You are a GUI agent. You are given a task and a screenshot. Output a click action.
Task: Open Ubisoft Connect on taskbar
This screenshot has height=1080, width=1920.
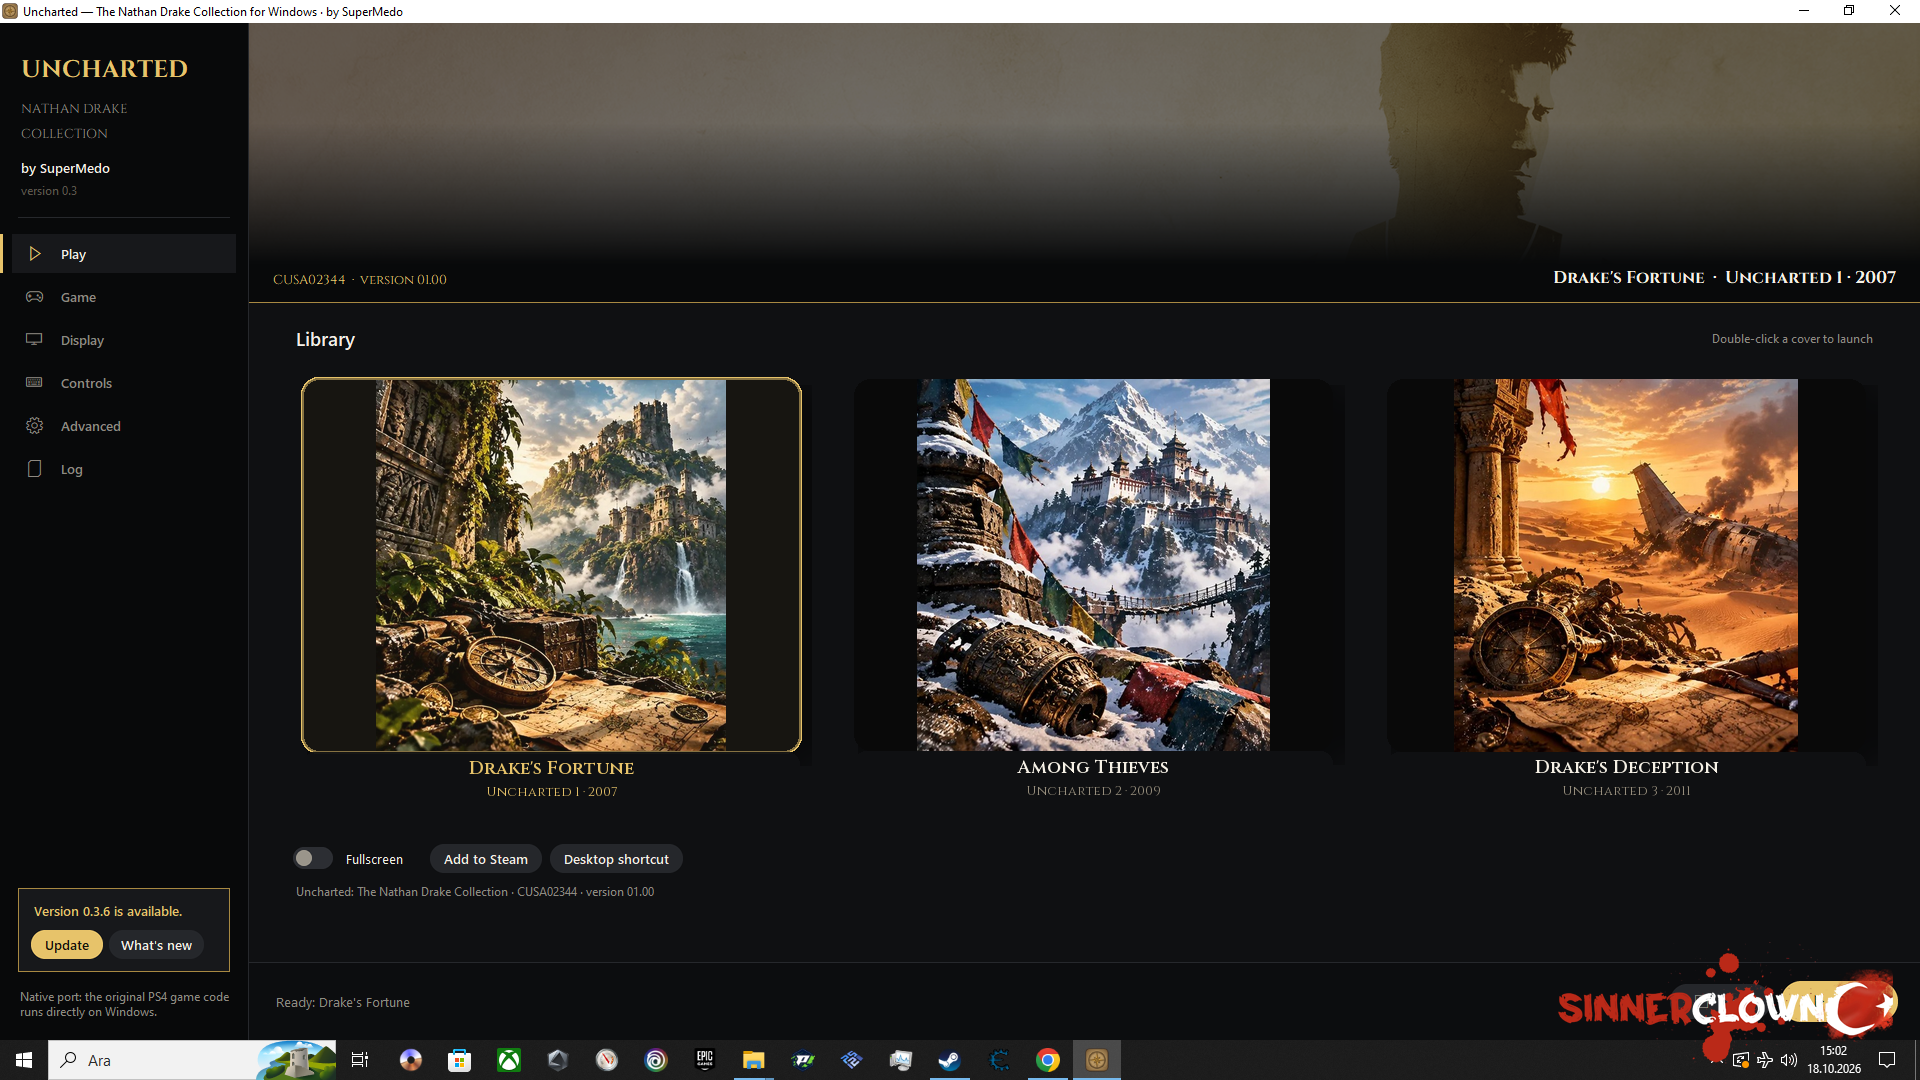point(656,1060)
